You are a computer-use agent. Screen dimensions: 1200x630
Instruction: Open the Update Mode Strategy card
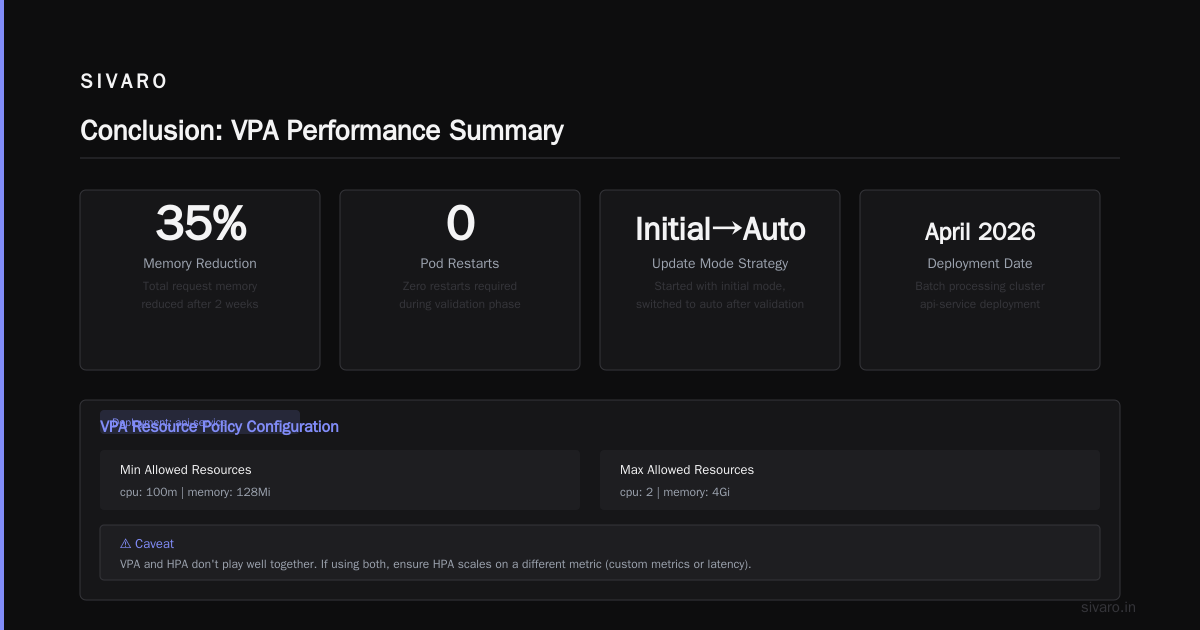[720, 280]
